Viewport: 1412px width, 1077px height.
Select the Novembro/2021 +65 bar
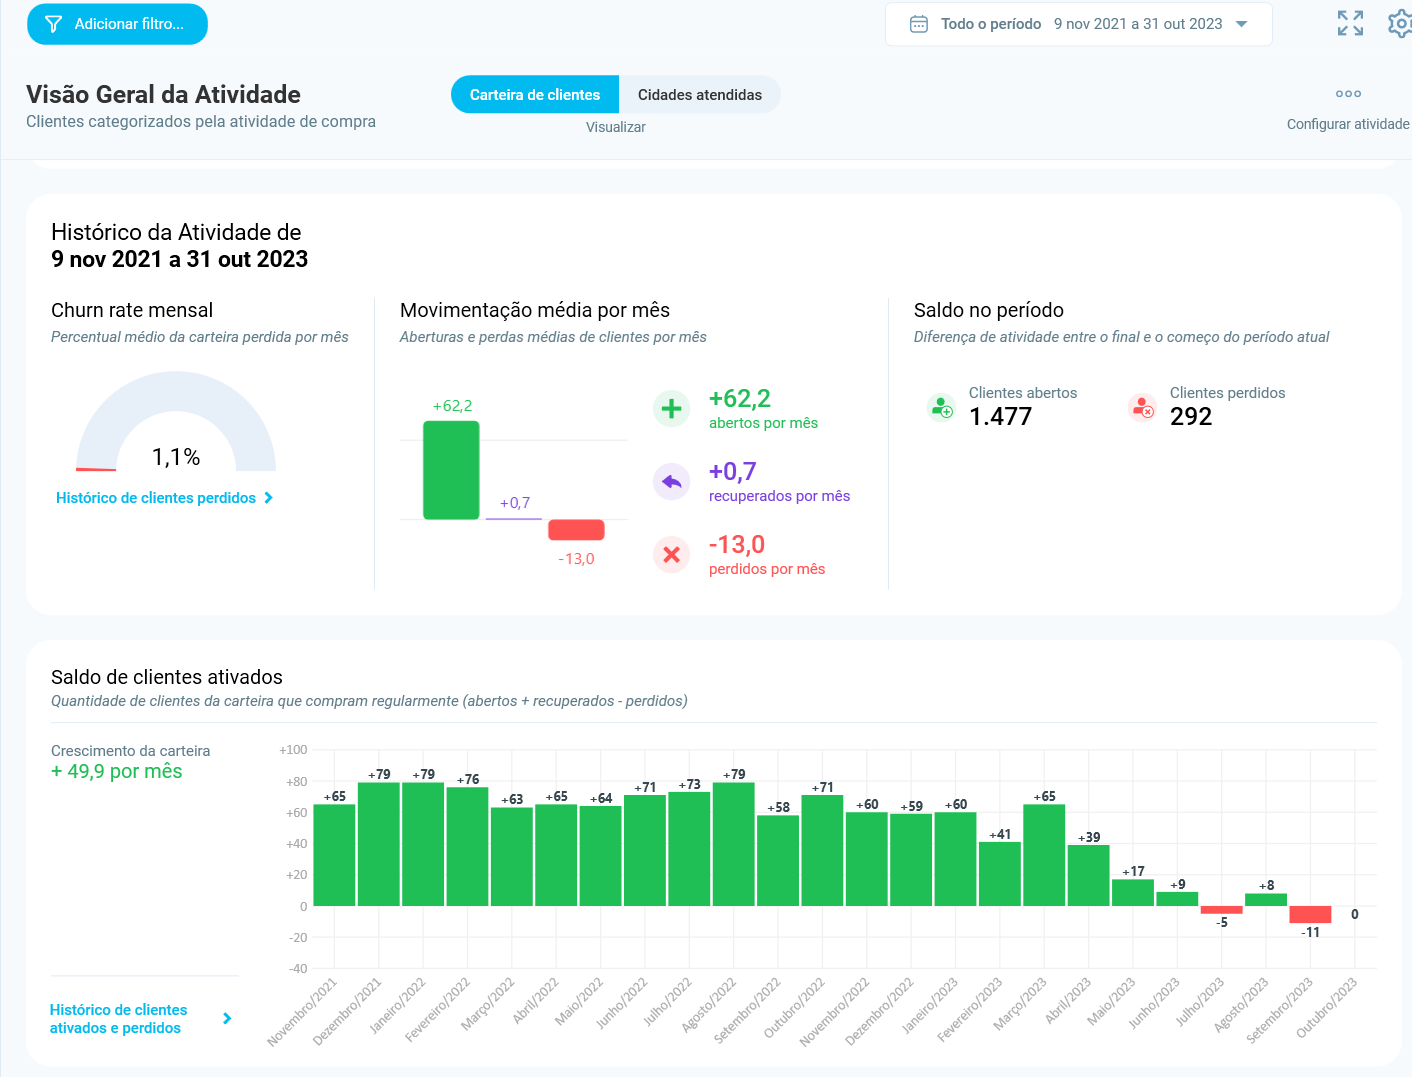click(x=334, y=856)
